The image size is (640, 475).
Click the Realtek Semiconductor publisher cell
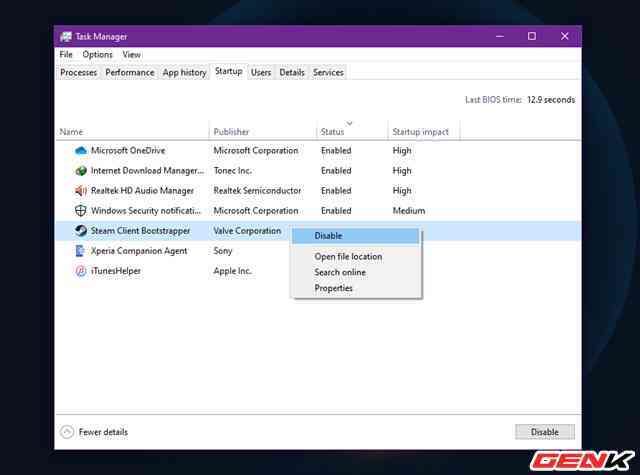[257, 191]
